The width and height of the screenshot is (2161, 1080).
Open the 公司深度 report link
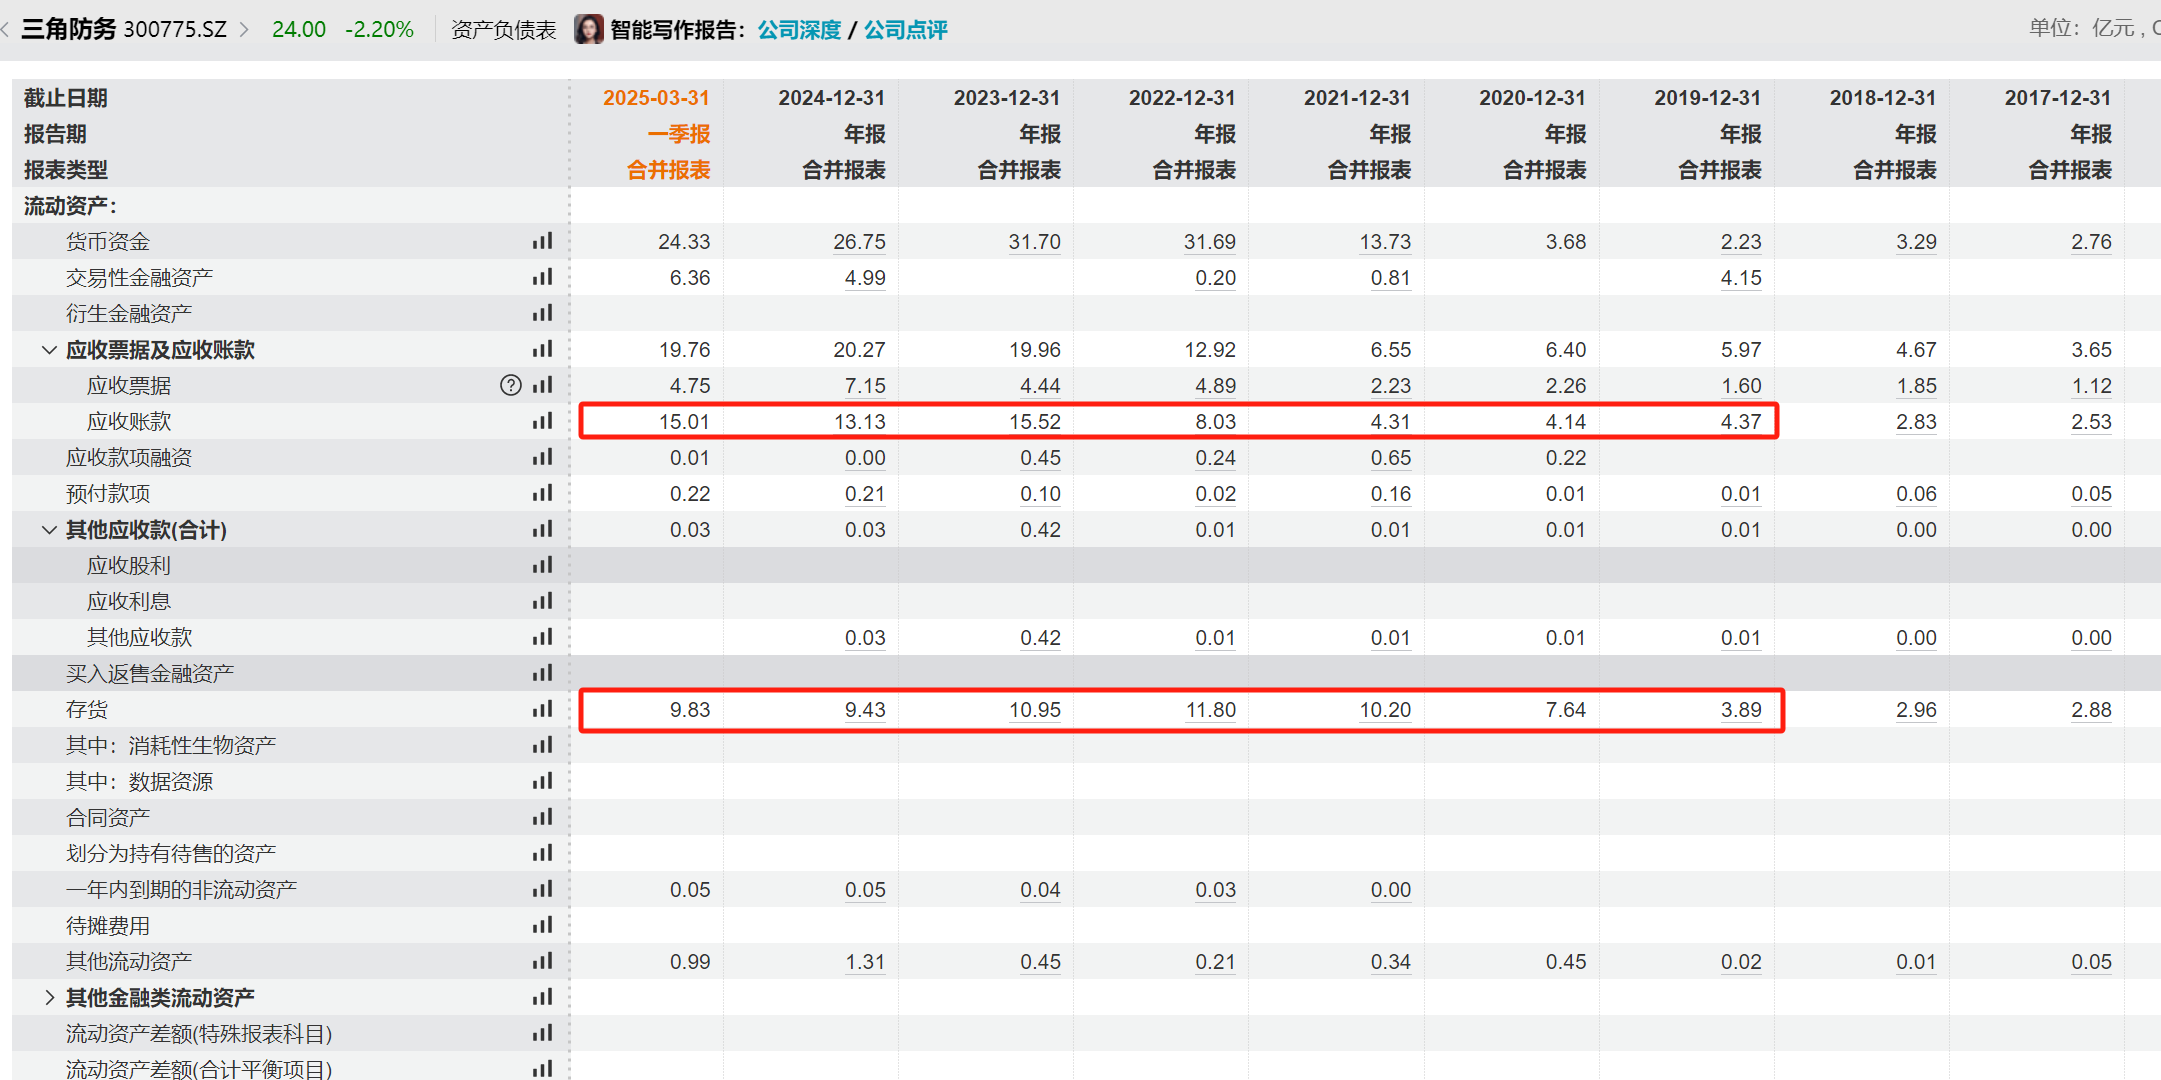799,29
